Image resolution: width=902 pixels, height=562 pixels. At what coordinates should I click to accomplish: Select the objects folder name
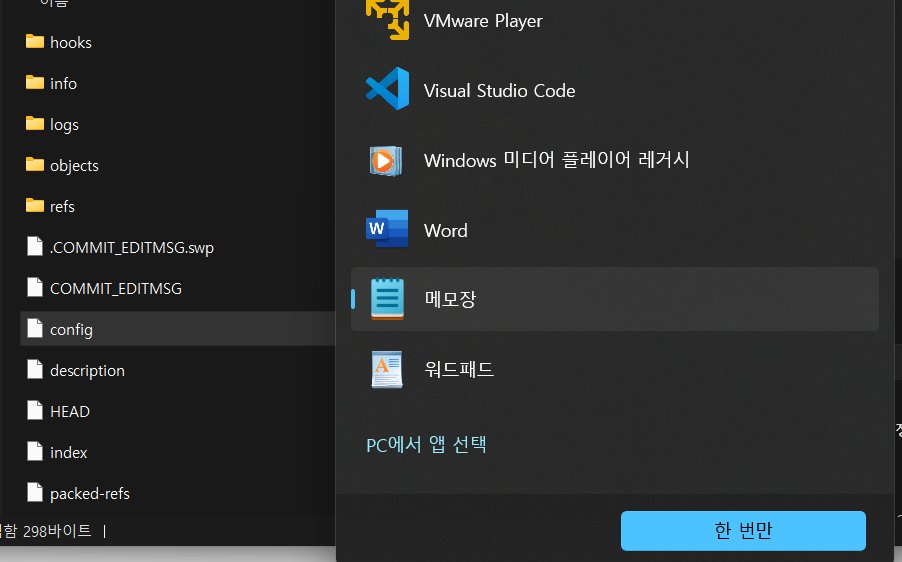coord(74,166)
